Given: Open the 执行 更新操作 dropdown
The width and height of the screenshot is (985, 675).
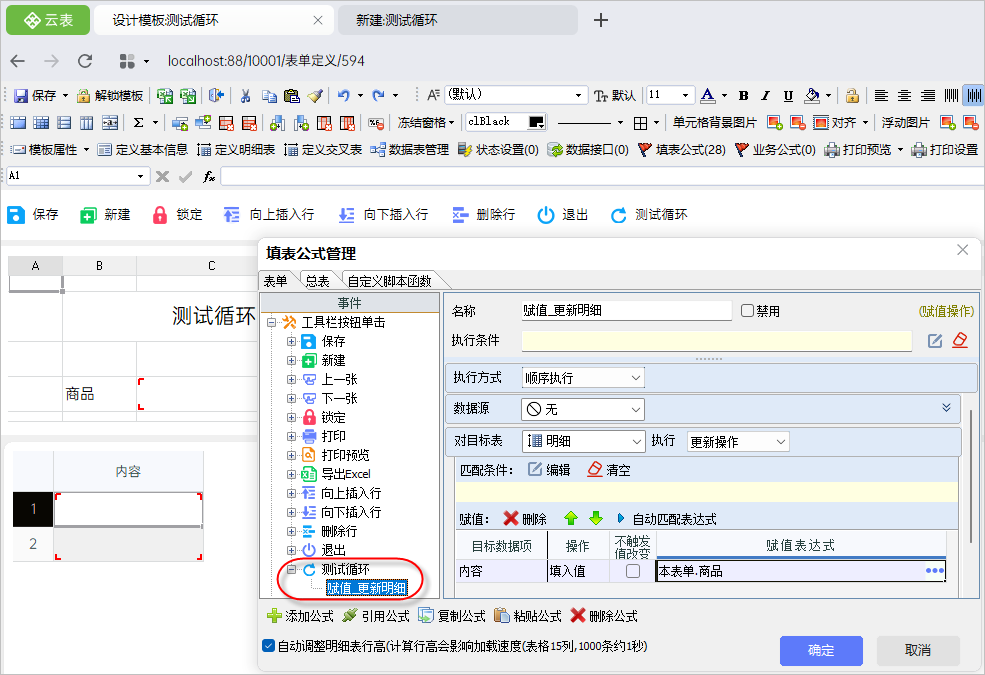Looking at the screenshot, I should (738, 442).
